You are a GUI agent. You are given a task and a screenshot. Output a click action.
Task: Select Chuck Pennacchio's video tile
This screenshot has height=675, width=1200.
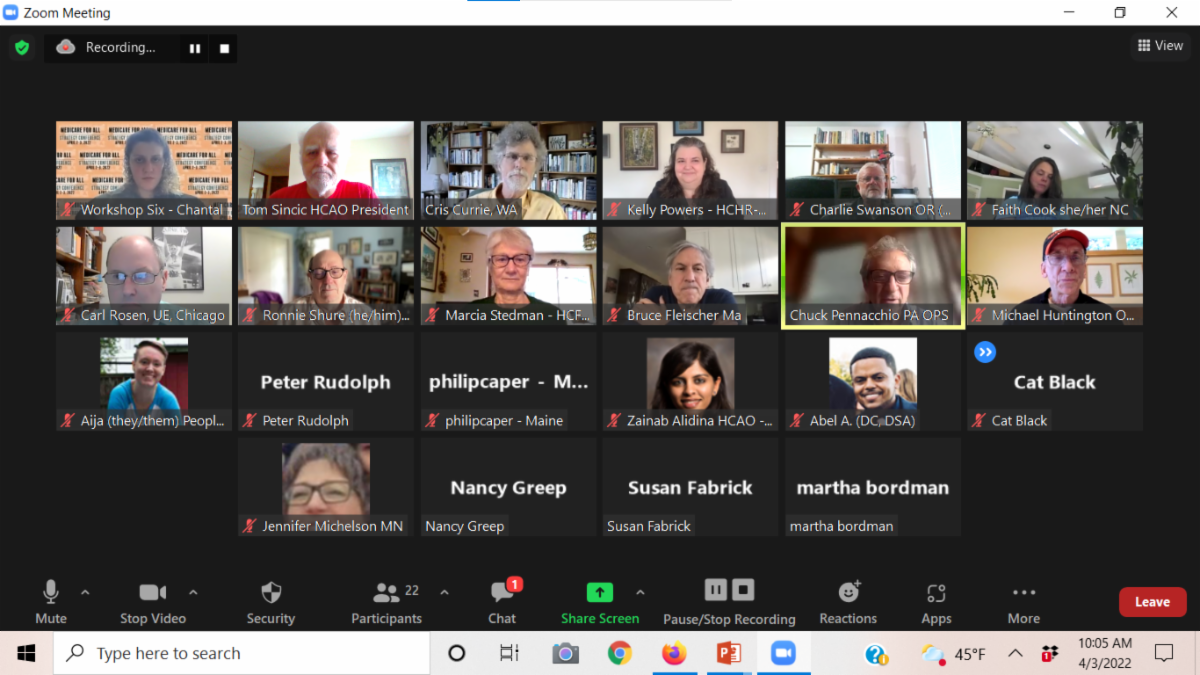[x=872, y=275]
